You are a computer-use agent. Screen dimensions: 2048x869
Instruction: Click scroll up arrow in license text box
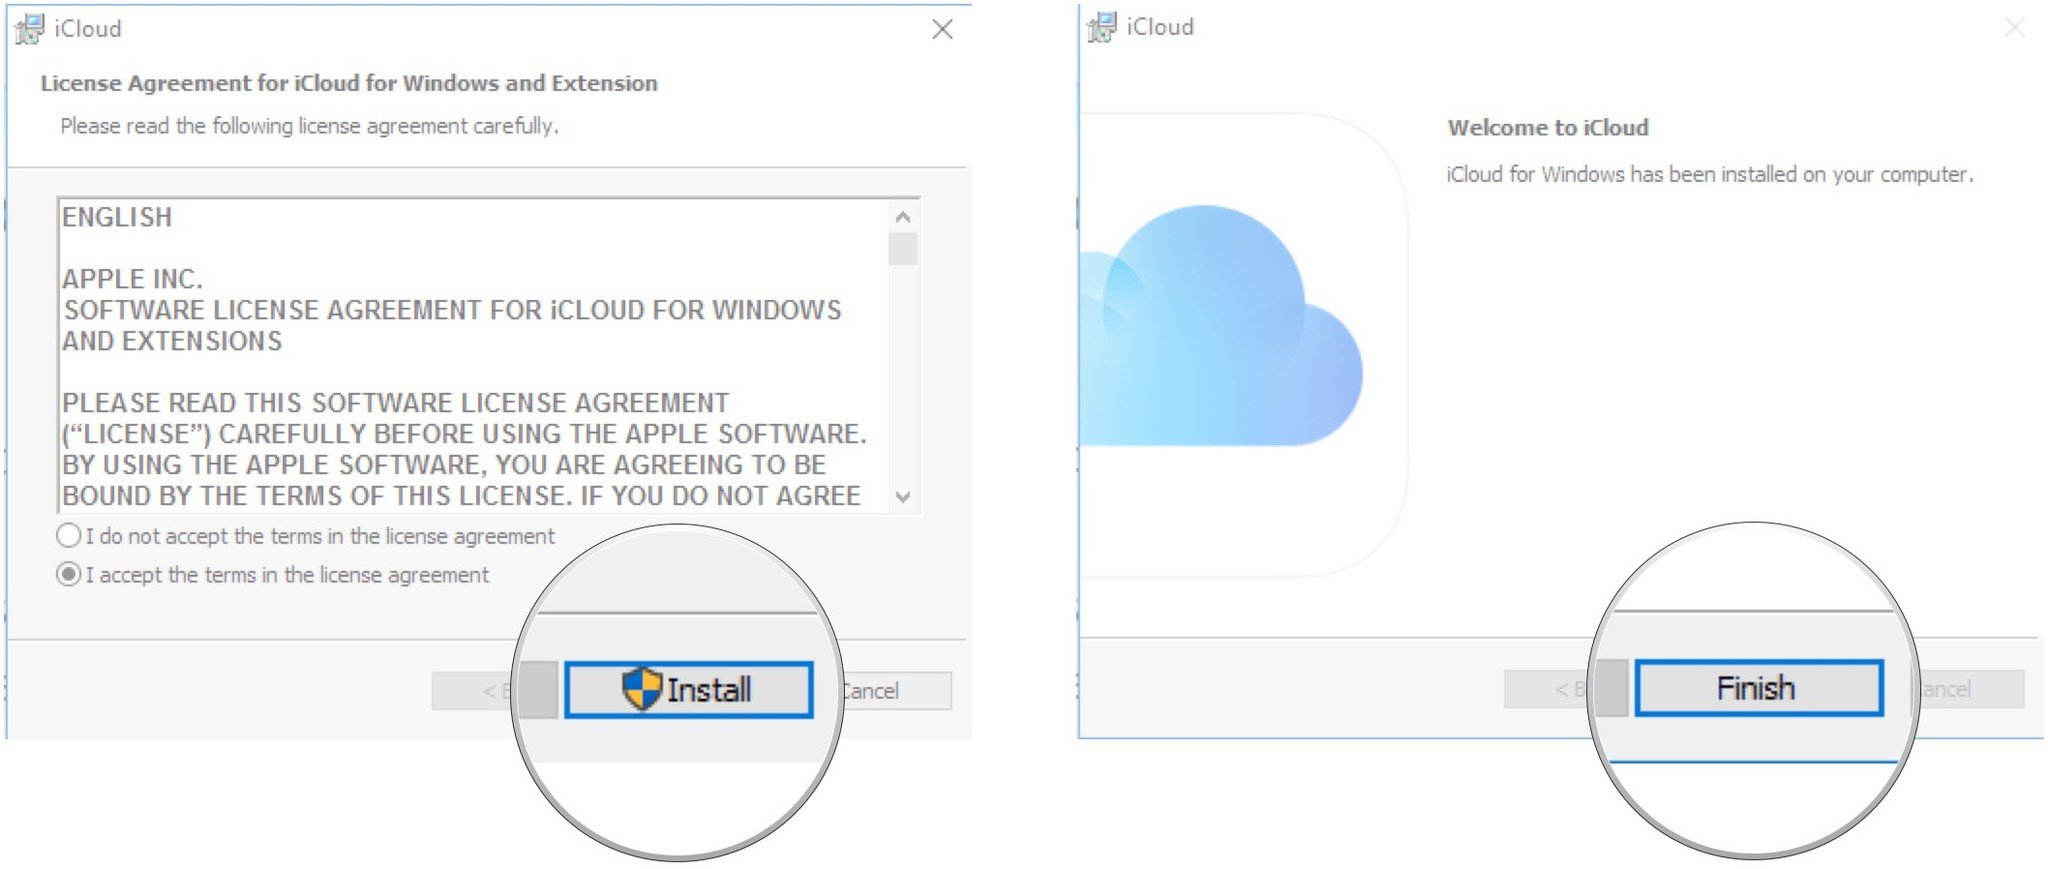903,217
